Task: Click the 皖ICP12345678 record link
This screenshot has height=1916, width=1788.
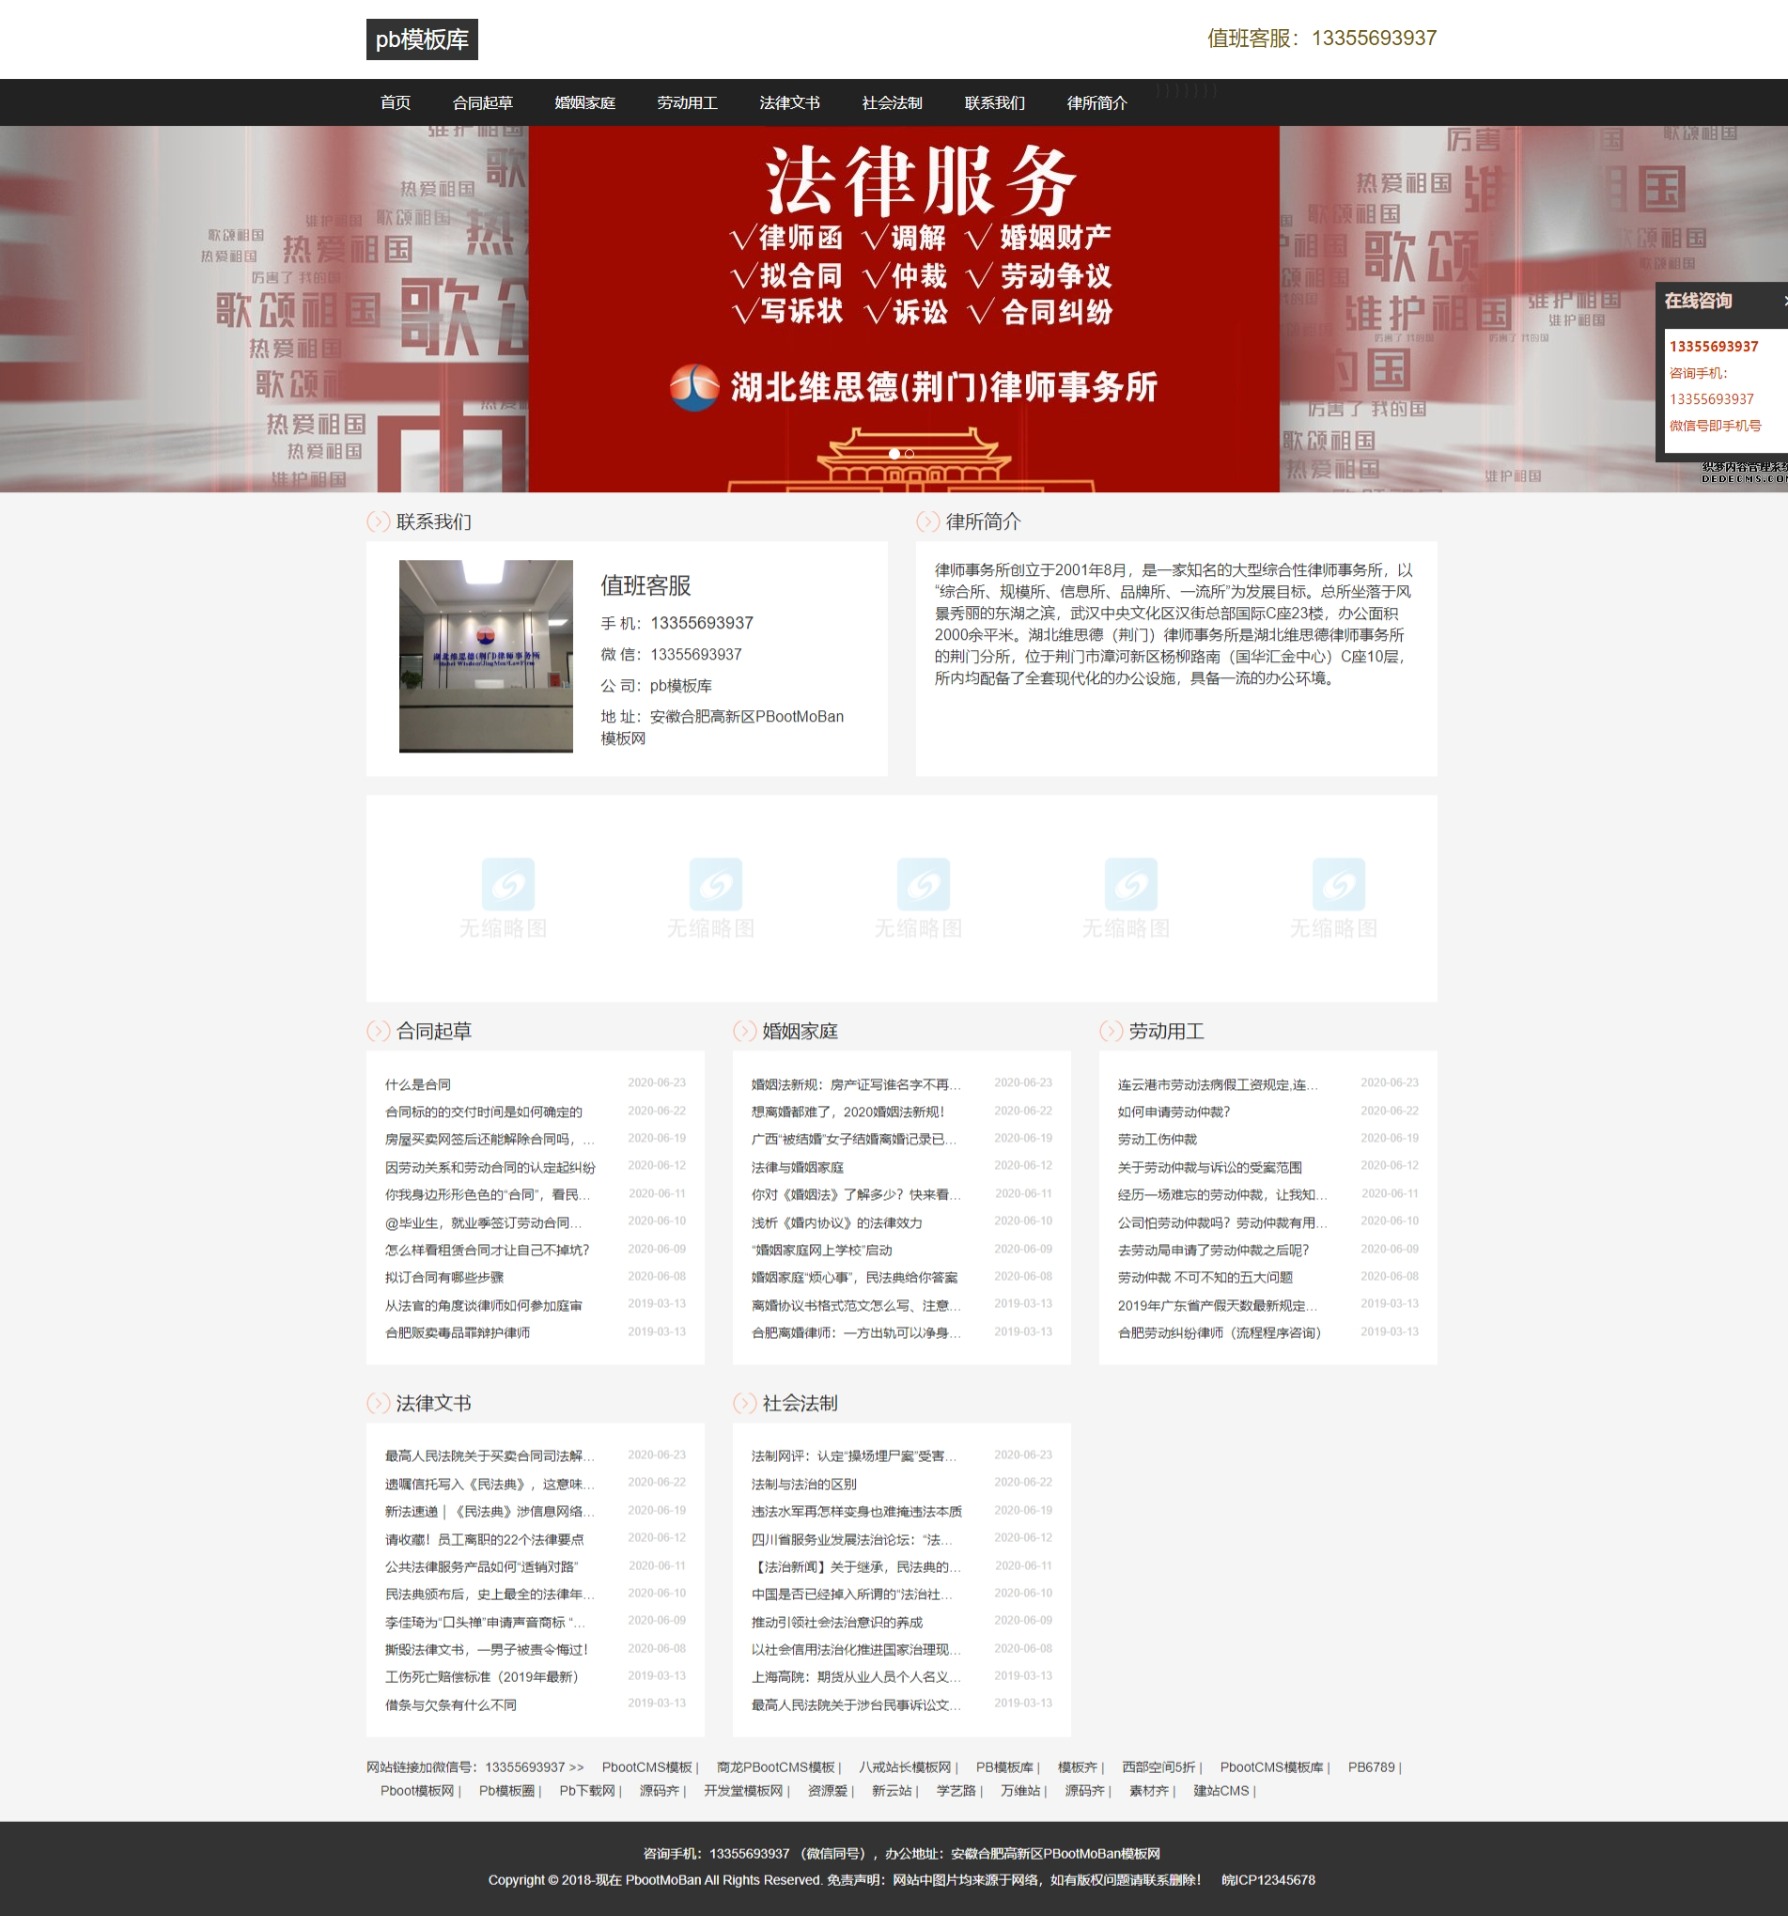Action: 1268,1880
